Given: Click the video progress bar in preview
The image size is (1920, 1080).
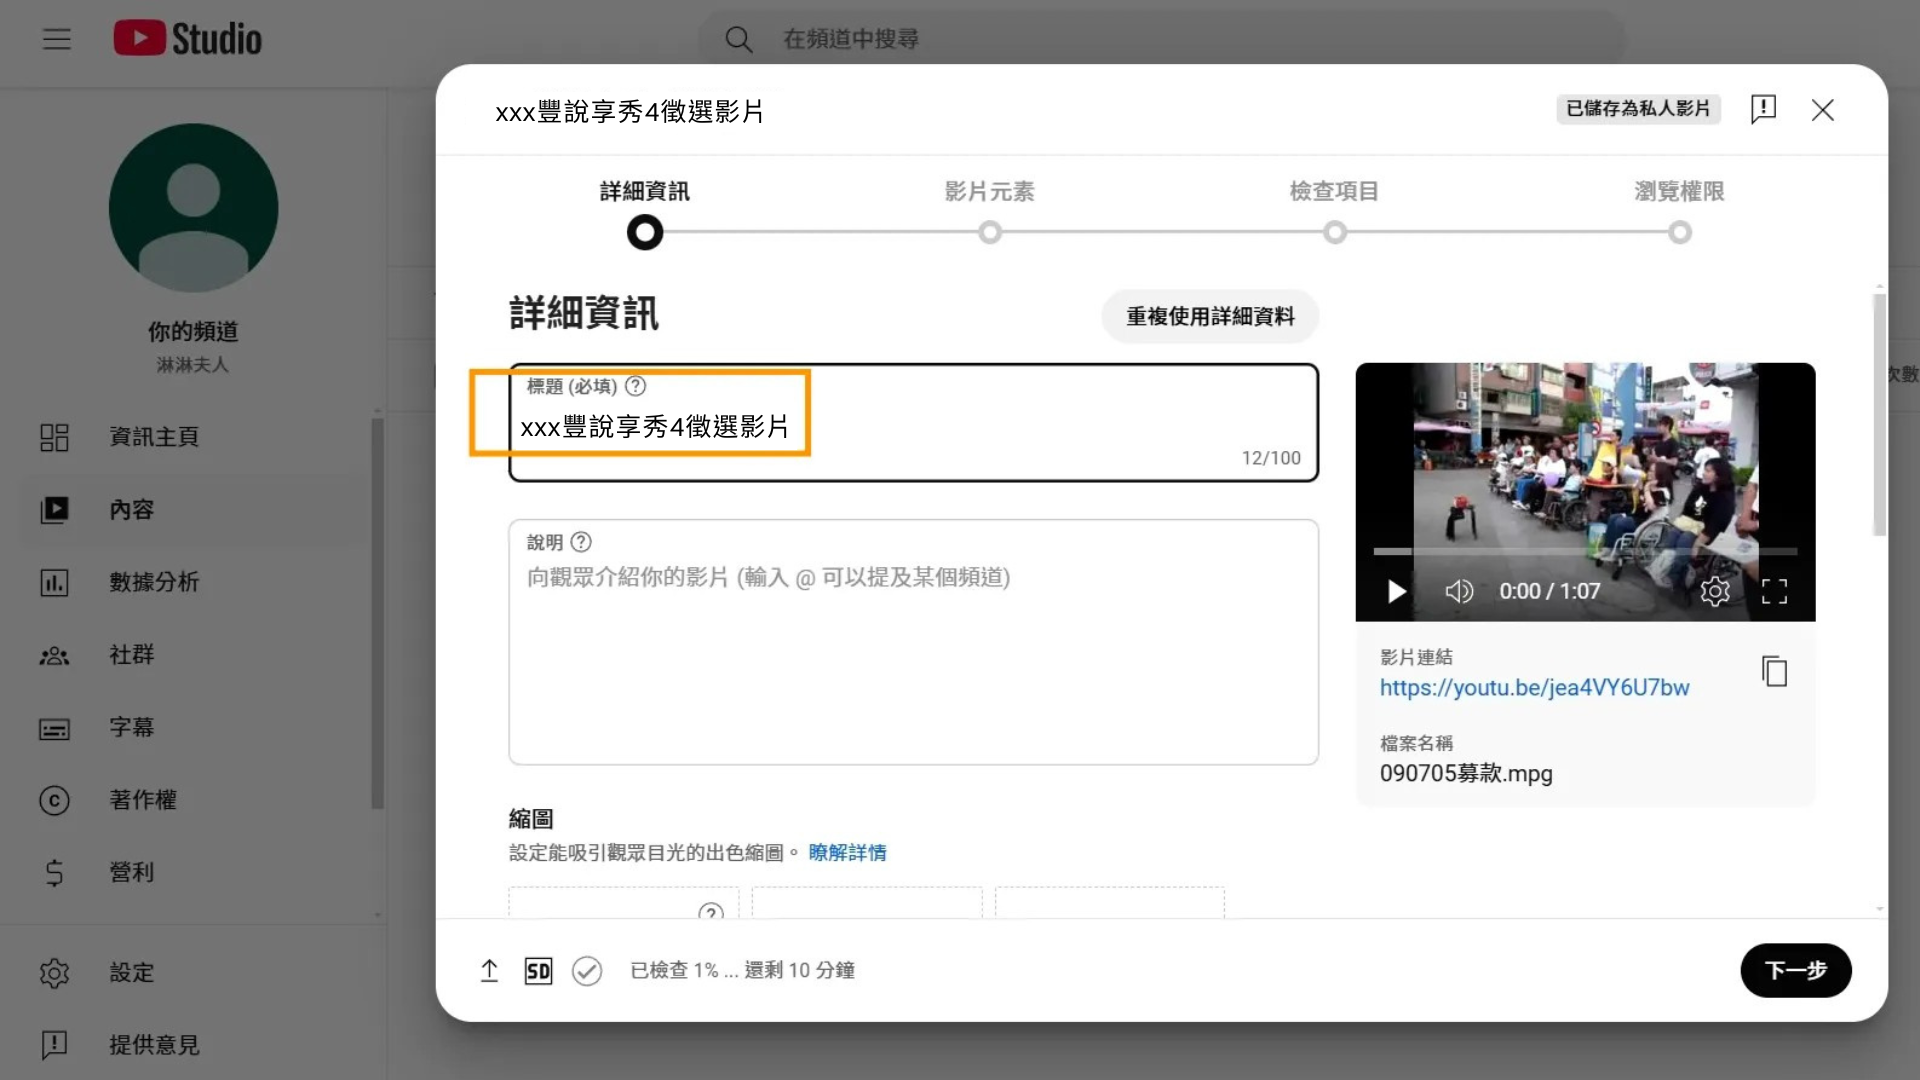Looking at the screenshot, I should 1584,551.
